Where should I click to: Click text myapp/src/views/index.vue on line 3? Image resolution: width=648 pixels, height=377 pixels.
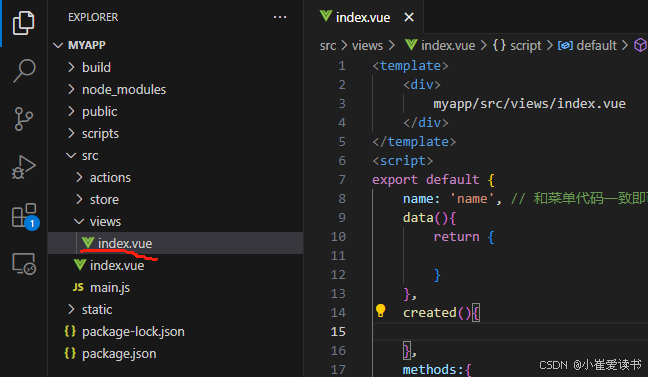(529, 103)
